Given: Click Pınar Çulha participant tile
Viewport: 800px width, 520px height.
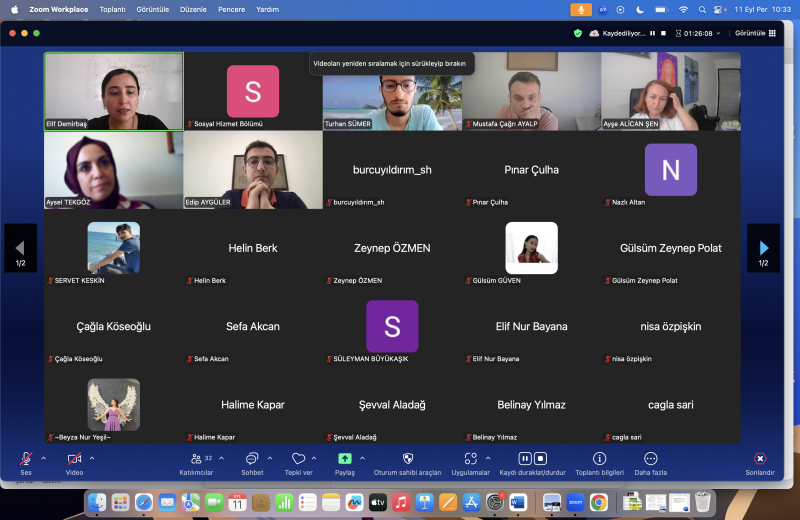Looking at the screenshot, I should click(x=532, y=170).
